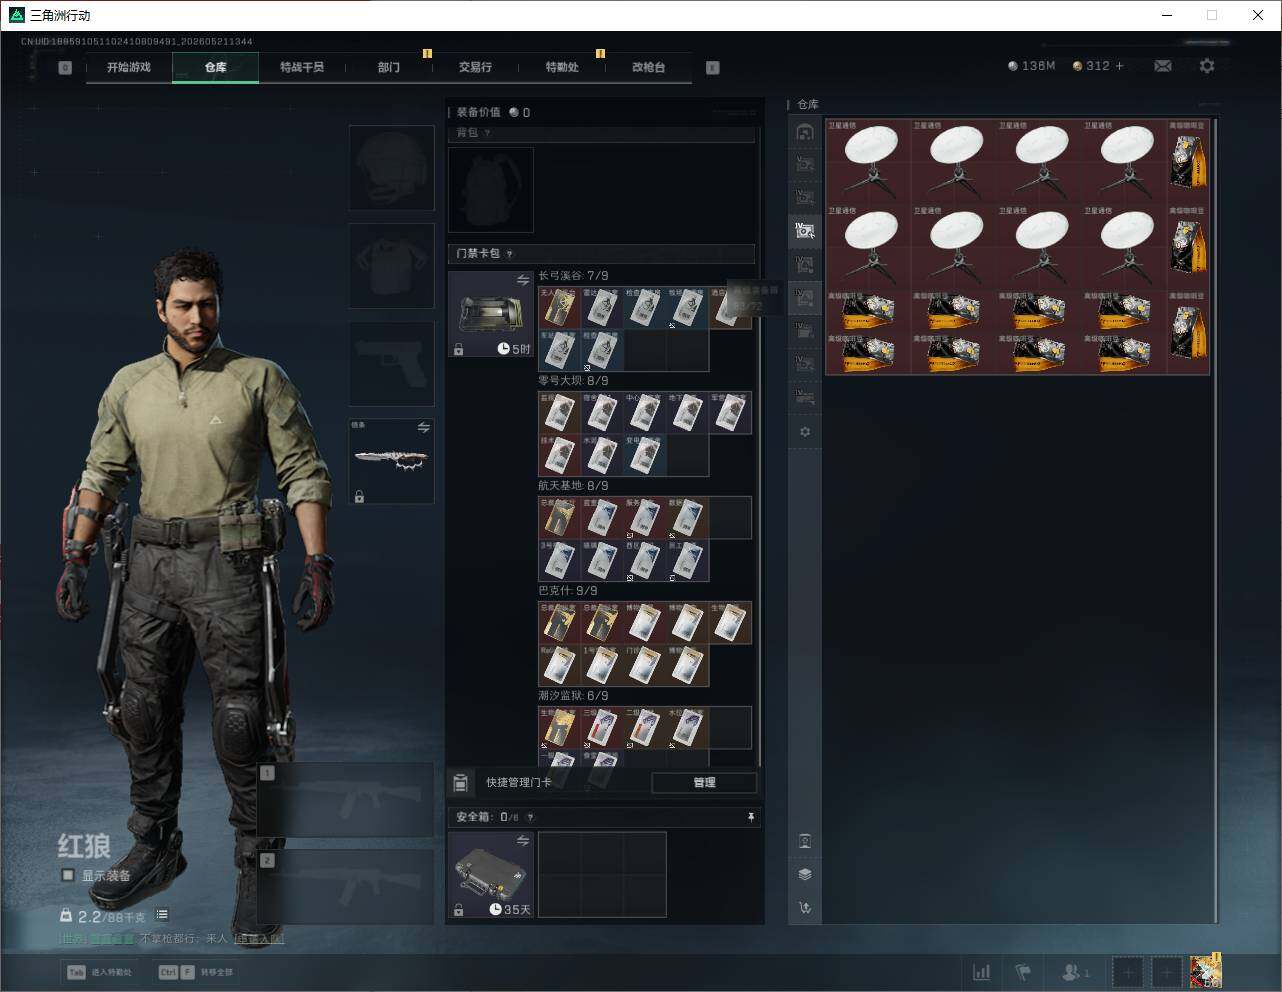Click the empty backpack slot
The image size is (1282, 992).
tap(491, 190)
